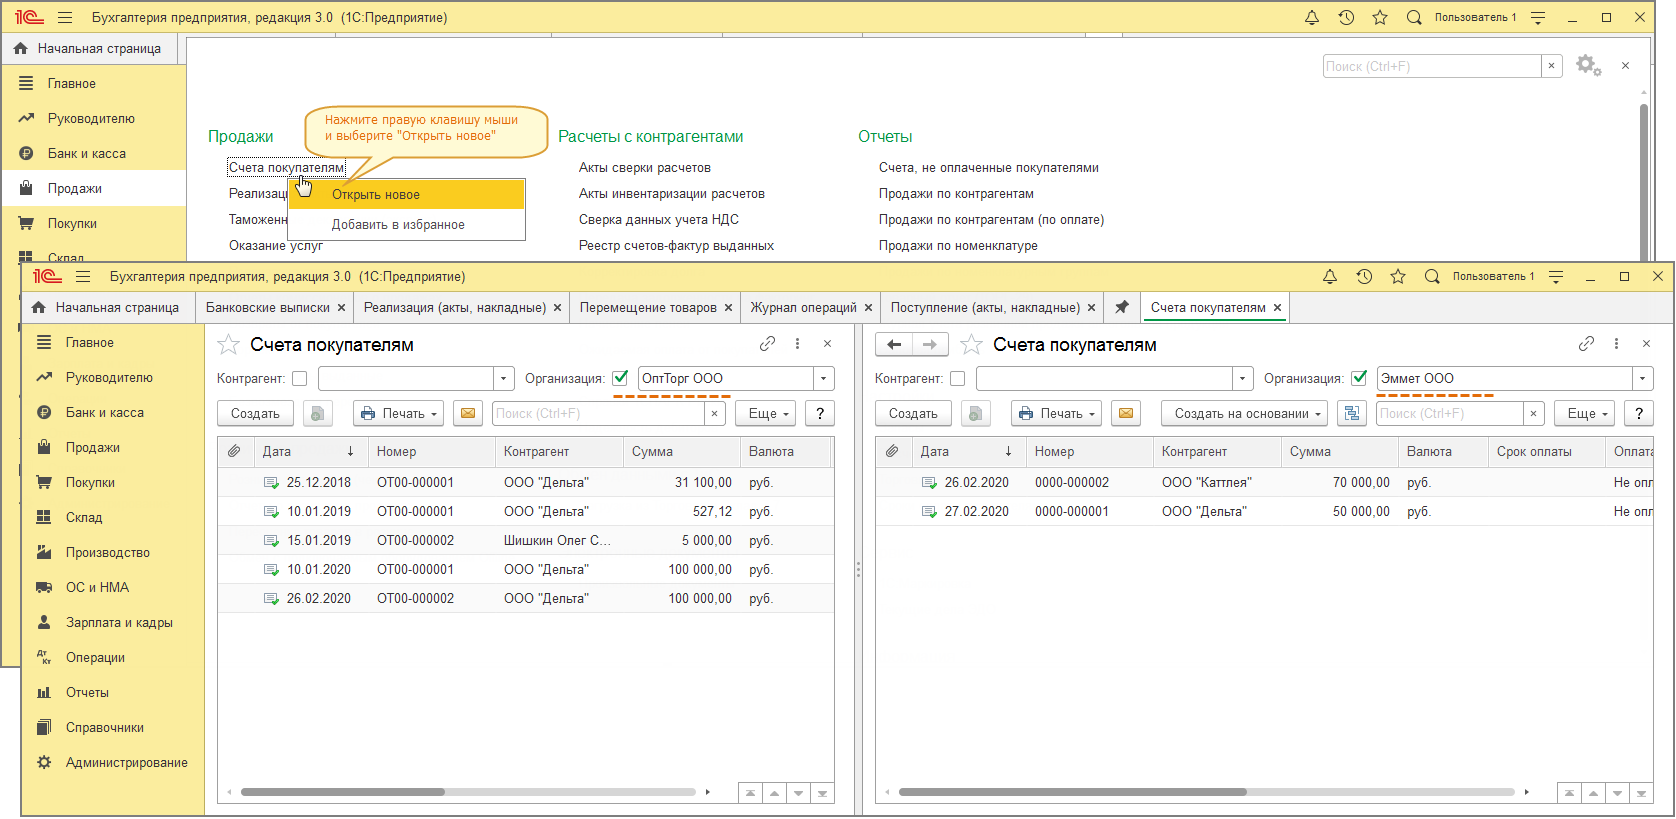1676x819 pixels.
Task: Open the history clock icon in lower window
Action: tap(1364, 277)
